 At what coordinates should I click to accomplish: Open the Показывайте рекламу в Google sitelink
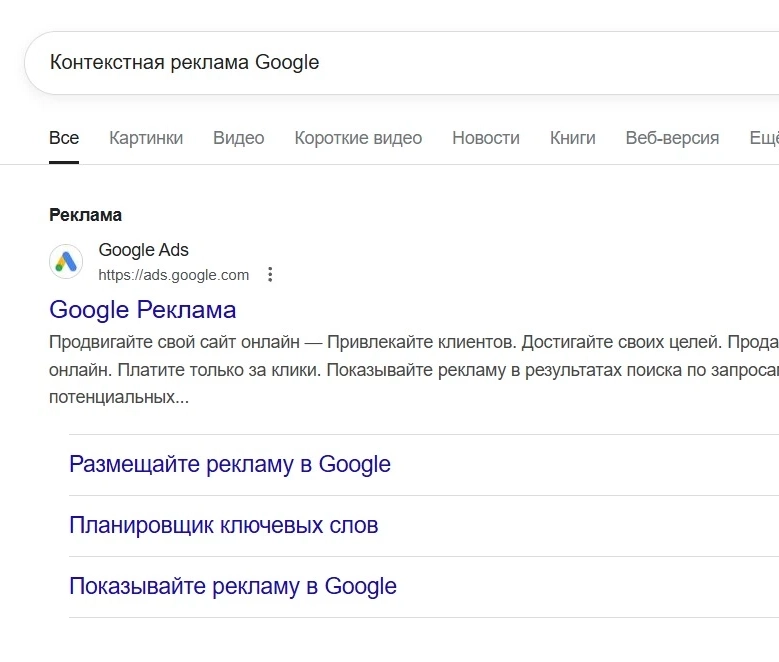click(233, 586)
